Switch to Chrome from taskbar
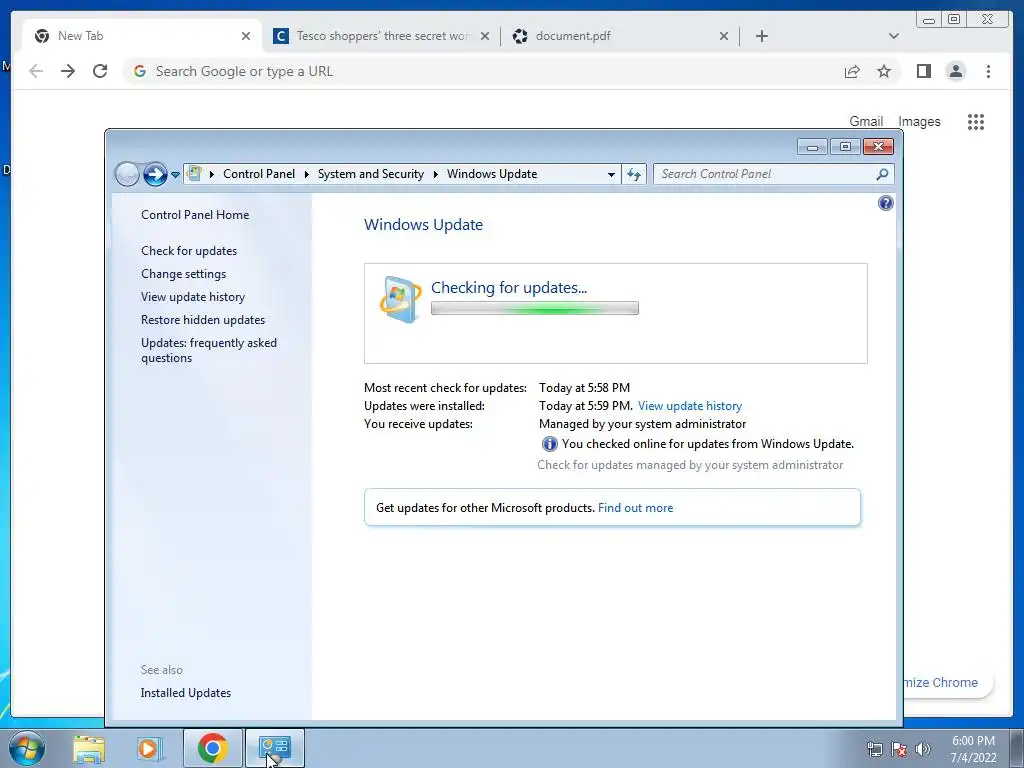Screen dimensions: 1024x768 tap(212, 748)
